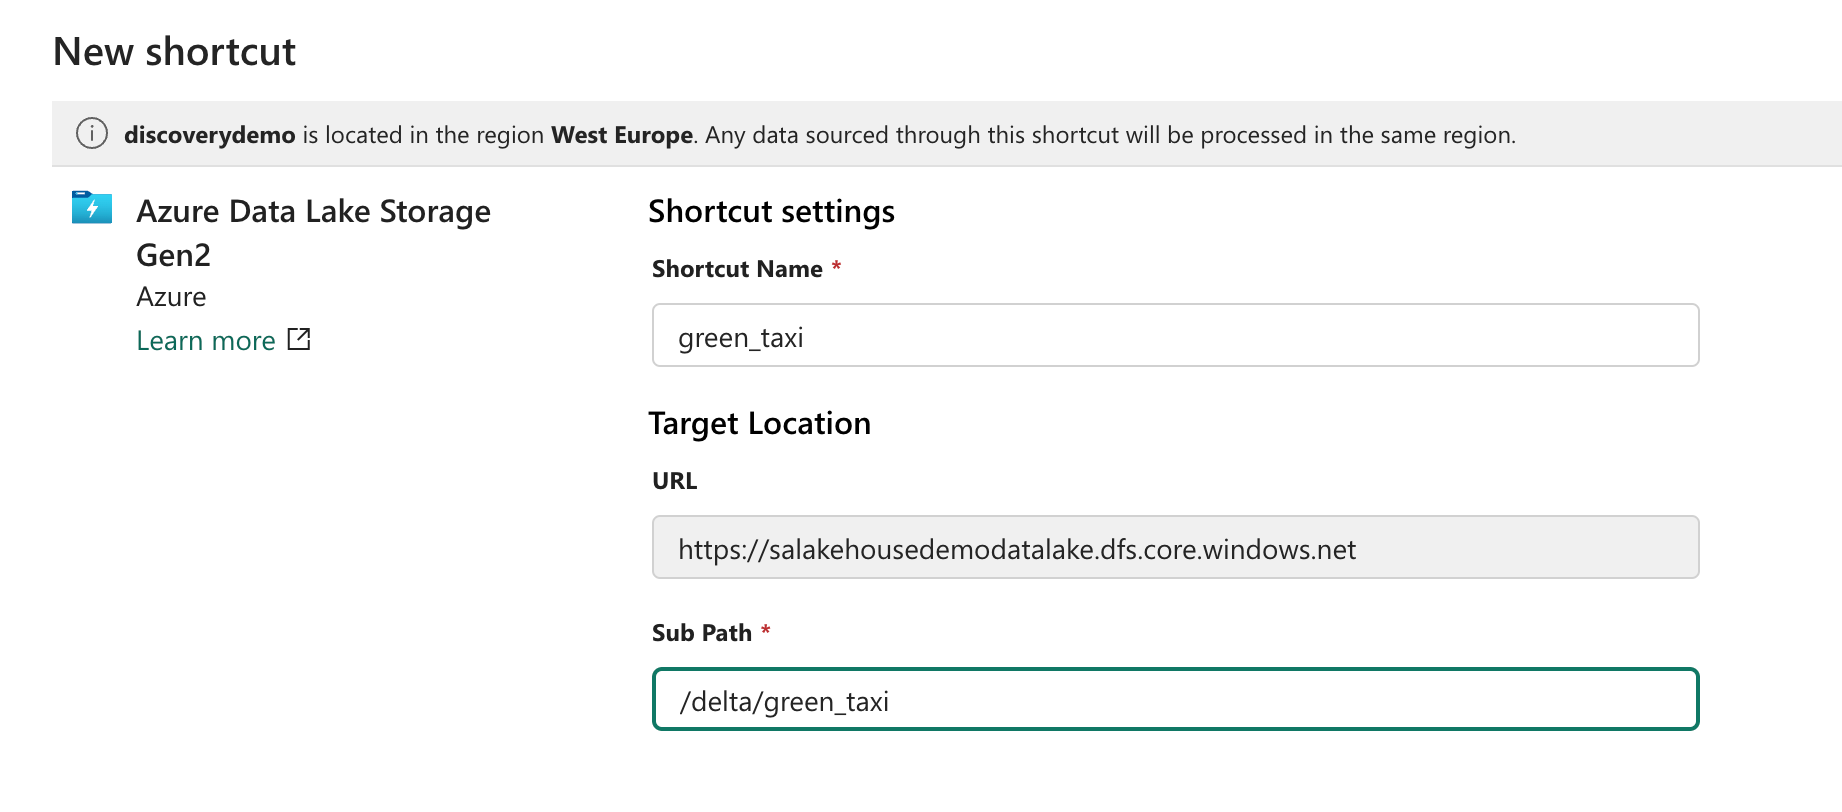Click the URL label above the address field
1842x812 pixels.
pos(674,480)
